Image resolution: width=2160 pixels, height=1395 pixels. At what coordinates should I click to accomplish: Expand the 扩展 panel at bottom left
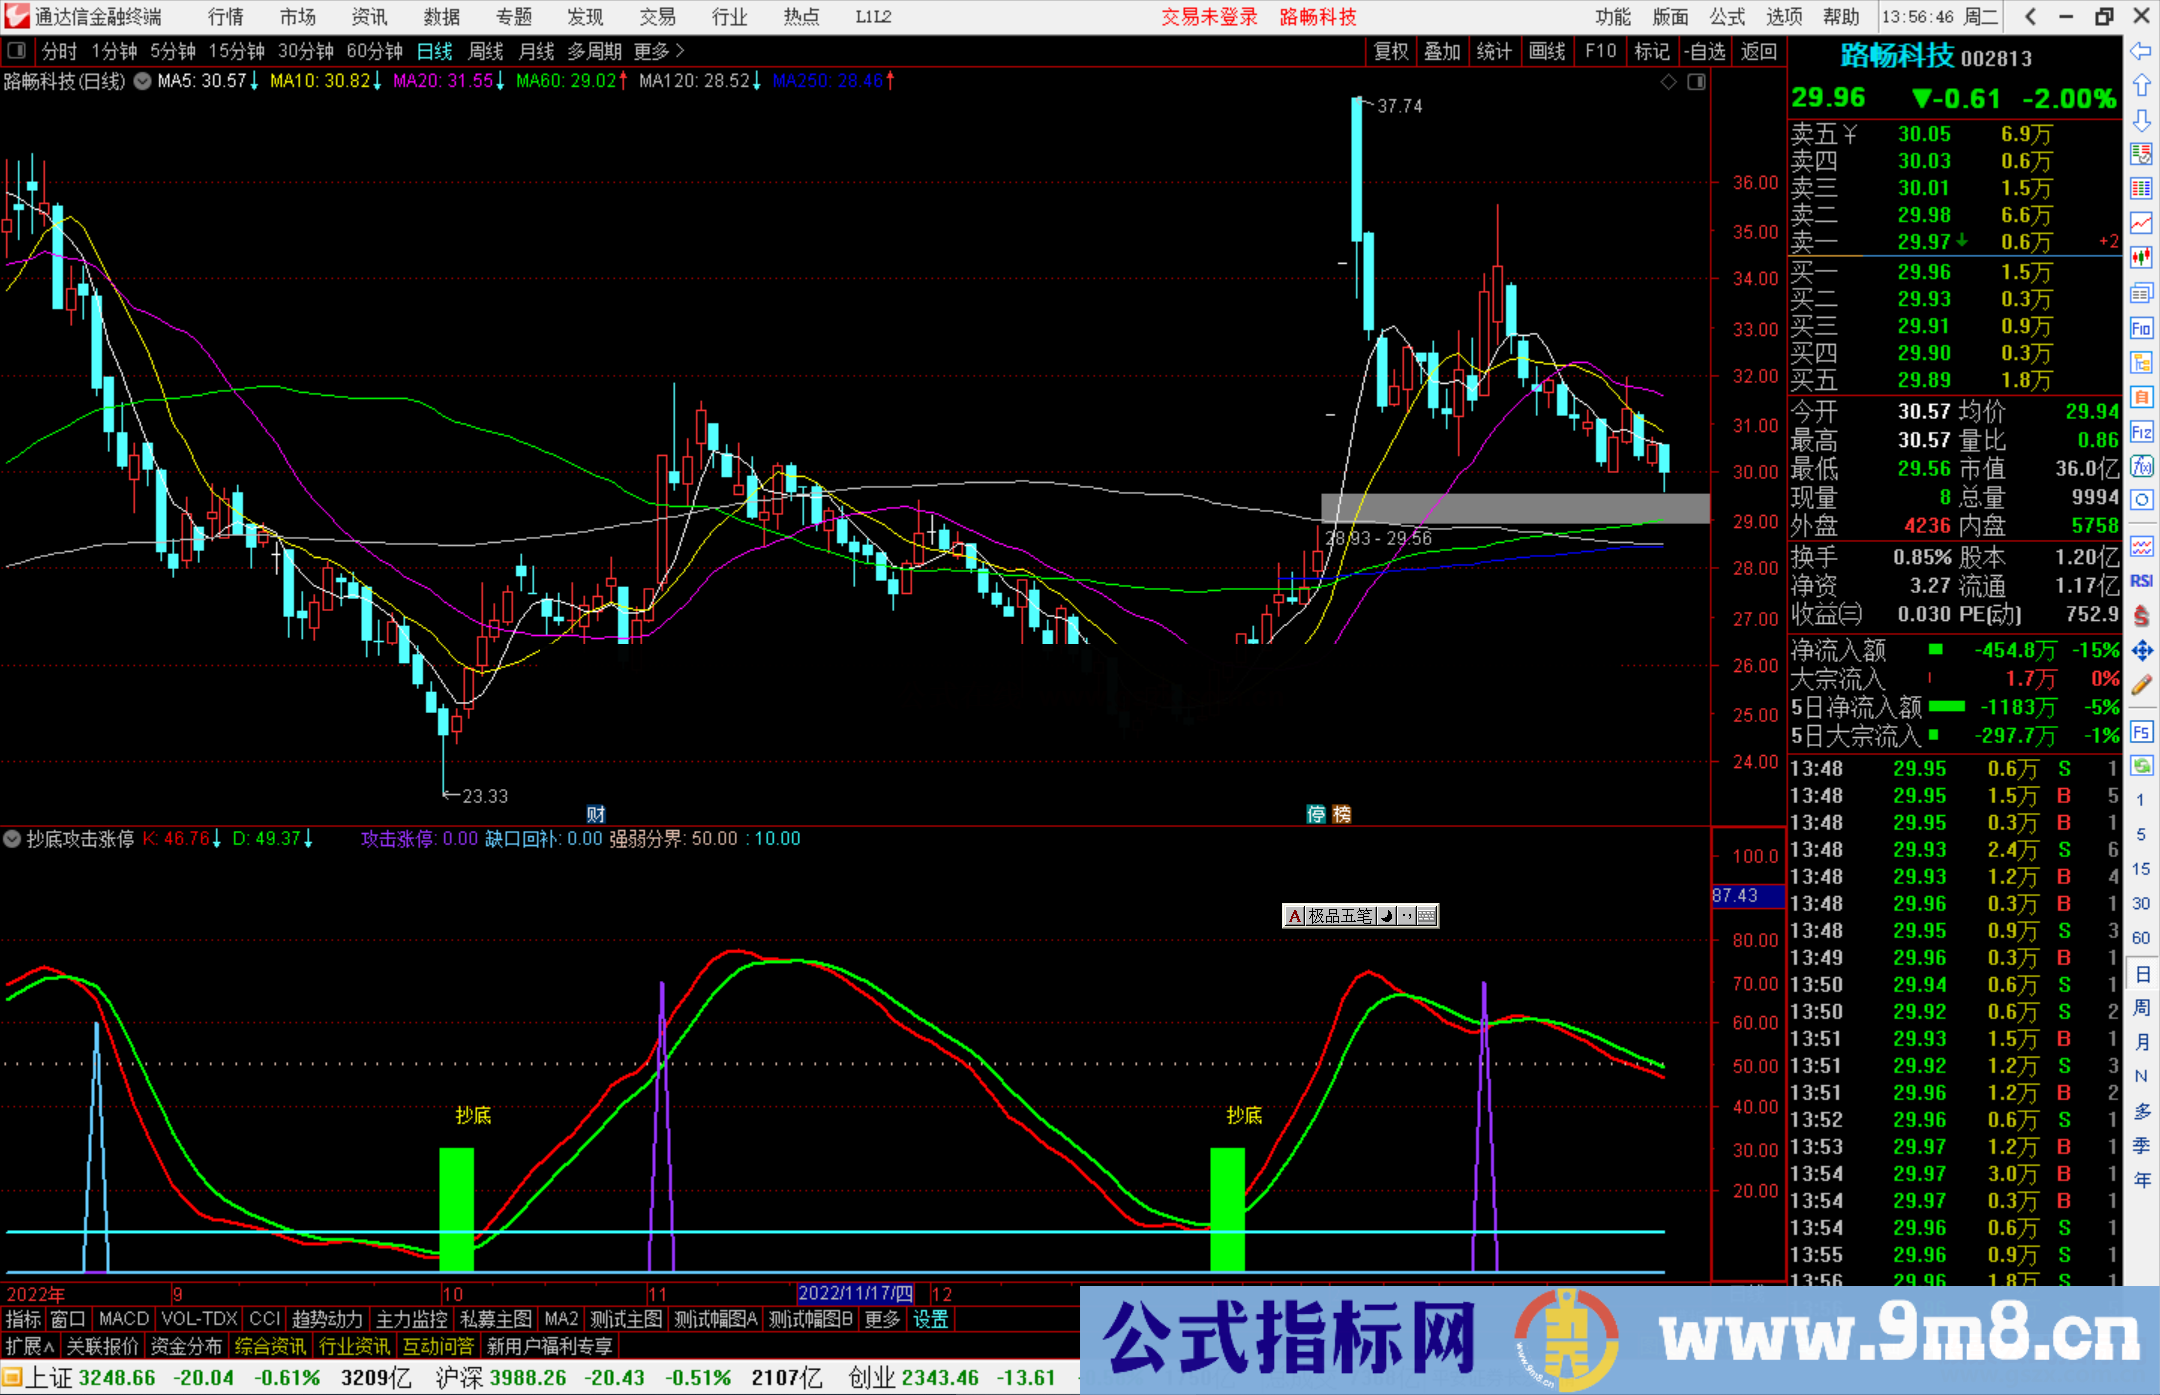pyautogui.click(x=30, y=1346)
